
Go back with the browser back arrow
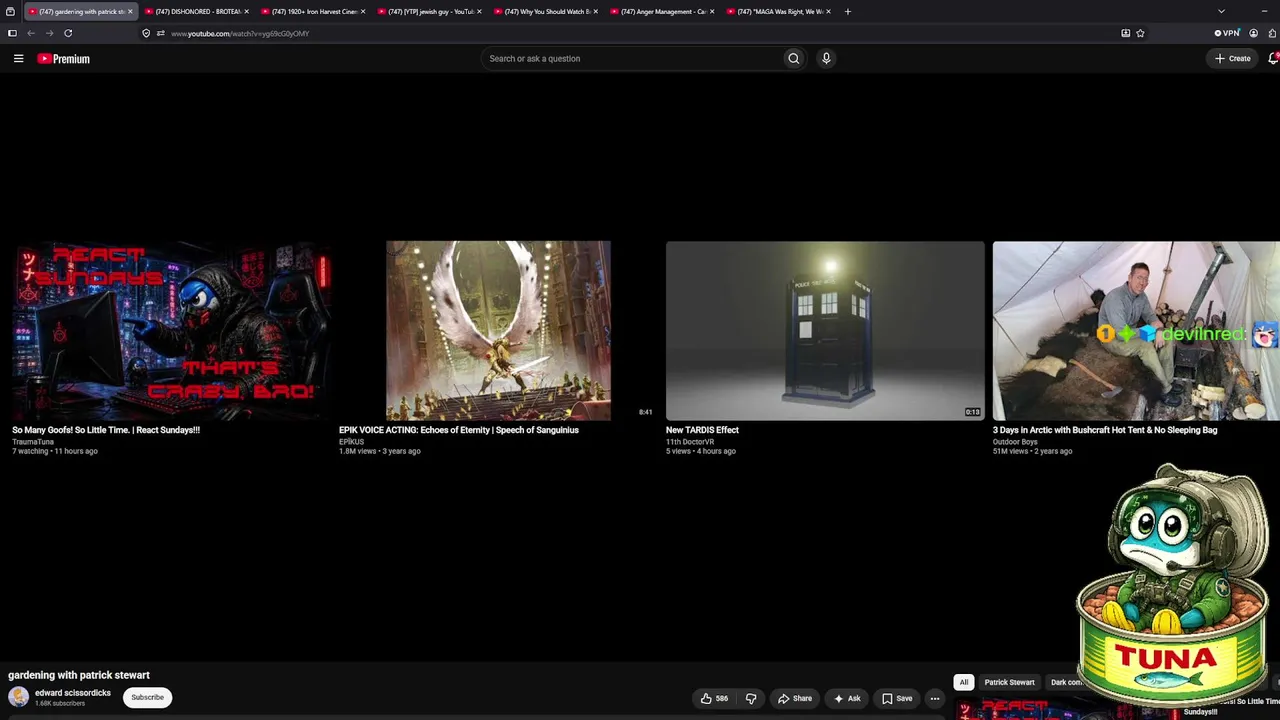[x=30, y=33]
